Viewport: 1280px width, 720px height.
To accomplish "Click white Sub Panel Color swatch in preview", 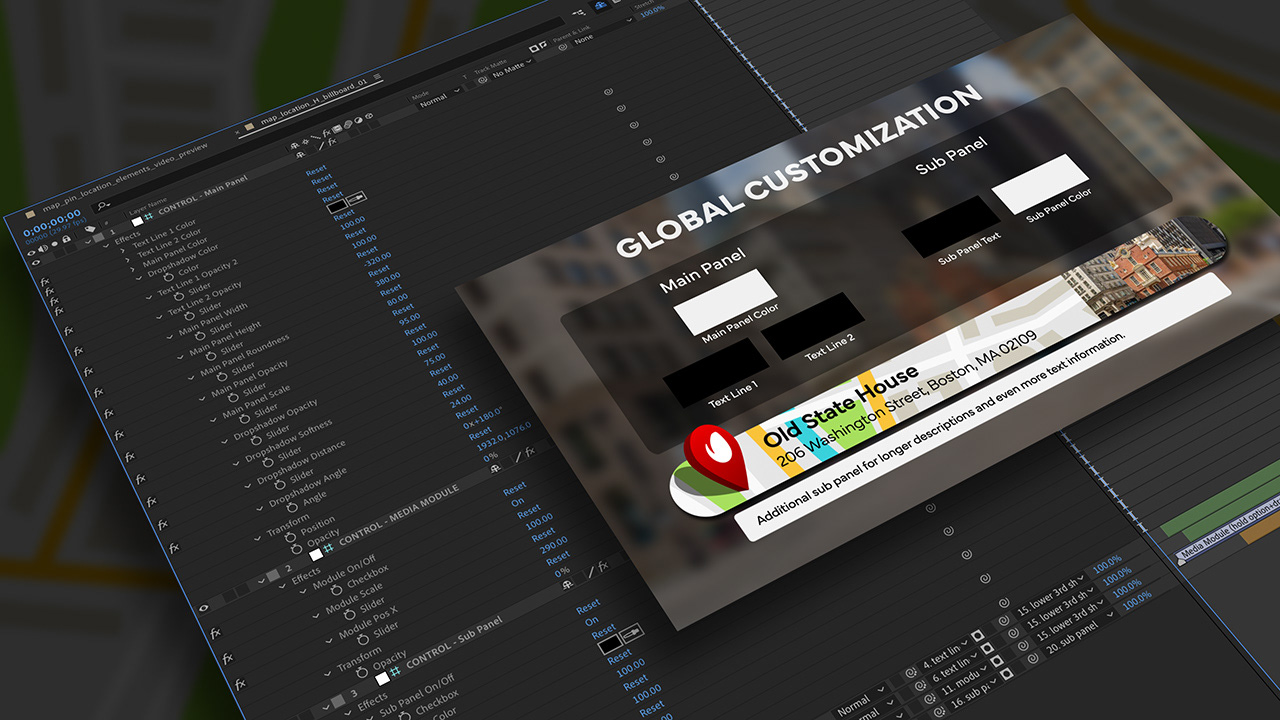I will pyautogui.click(x=1040, y=185).
